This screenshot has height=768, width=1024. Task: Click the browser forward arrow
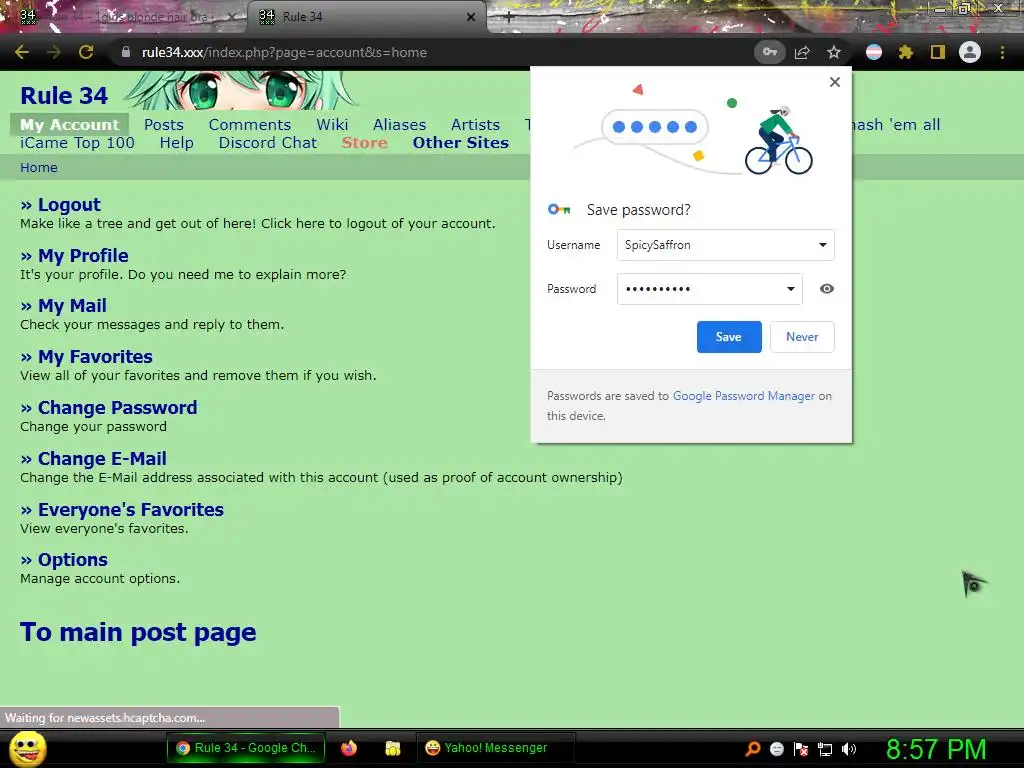[54, 52]
